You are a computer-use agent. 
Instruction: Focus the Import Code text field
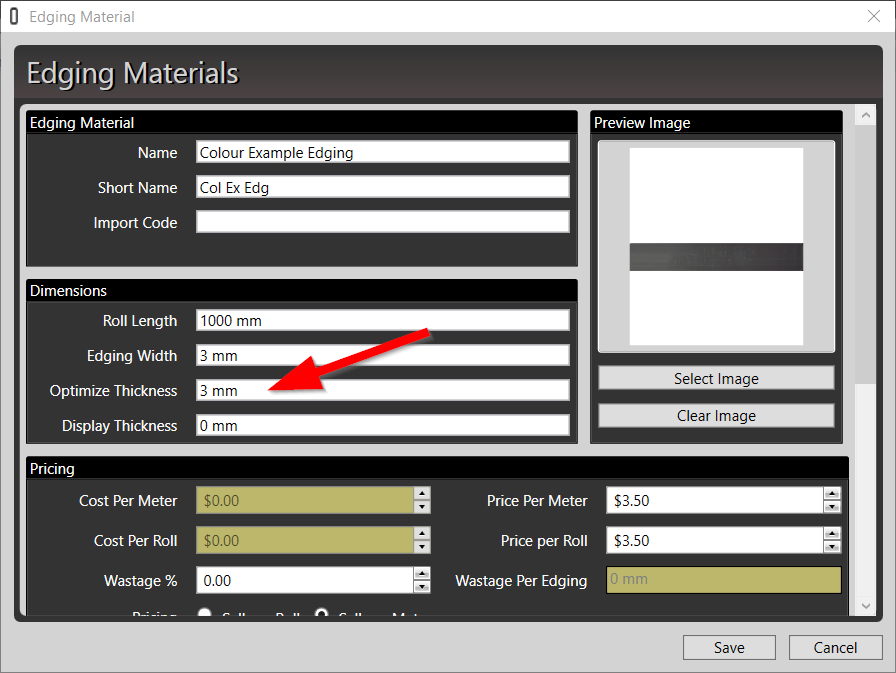coord(382,222)
